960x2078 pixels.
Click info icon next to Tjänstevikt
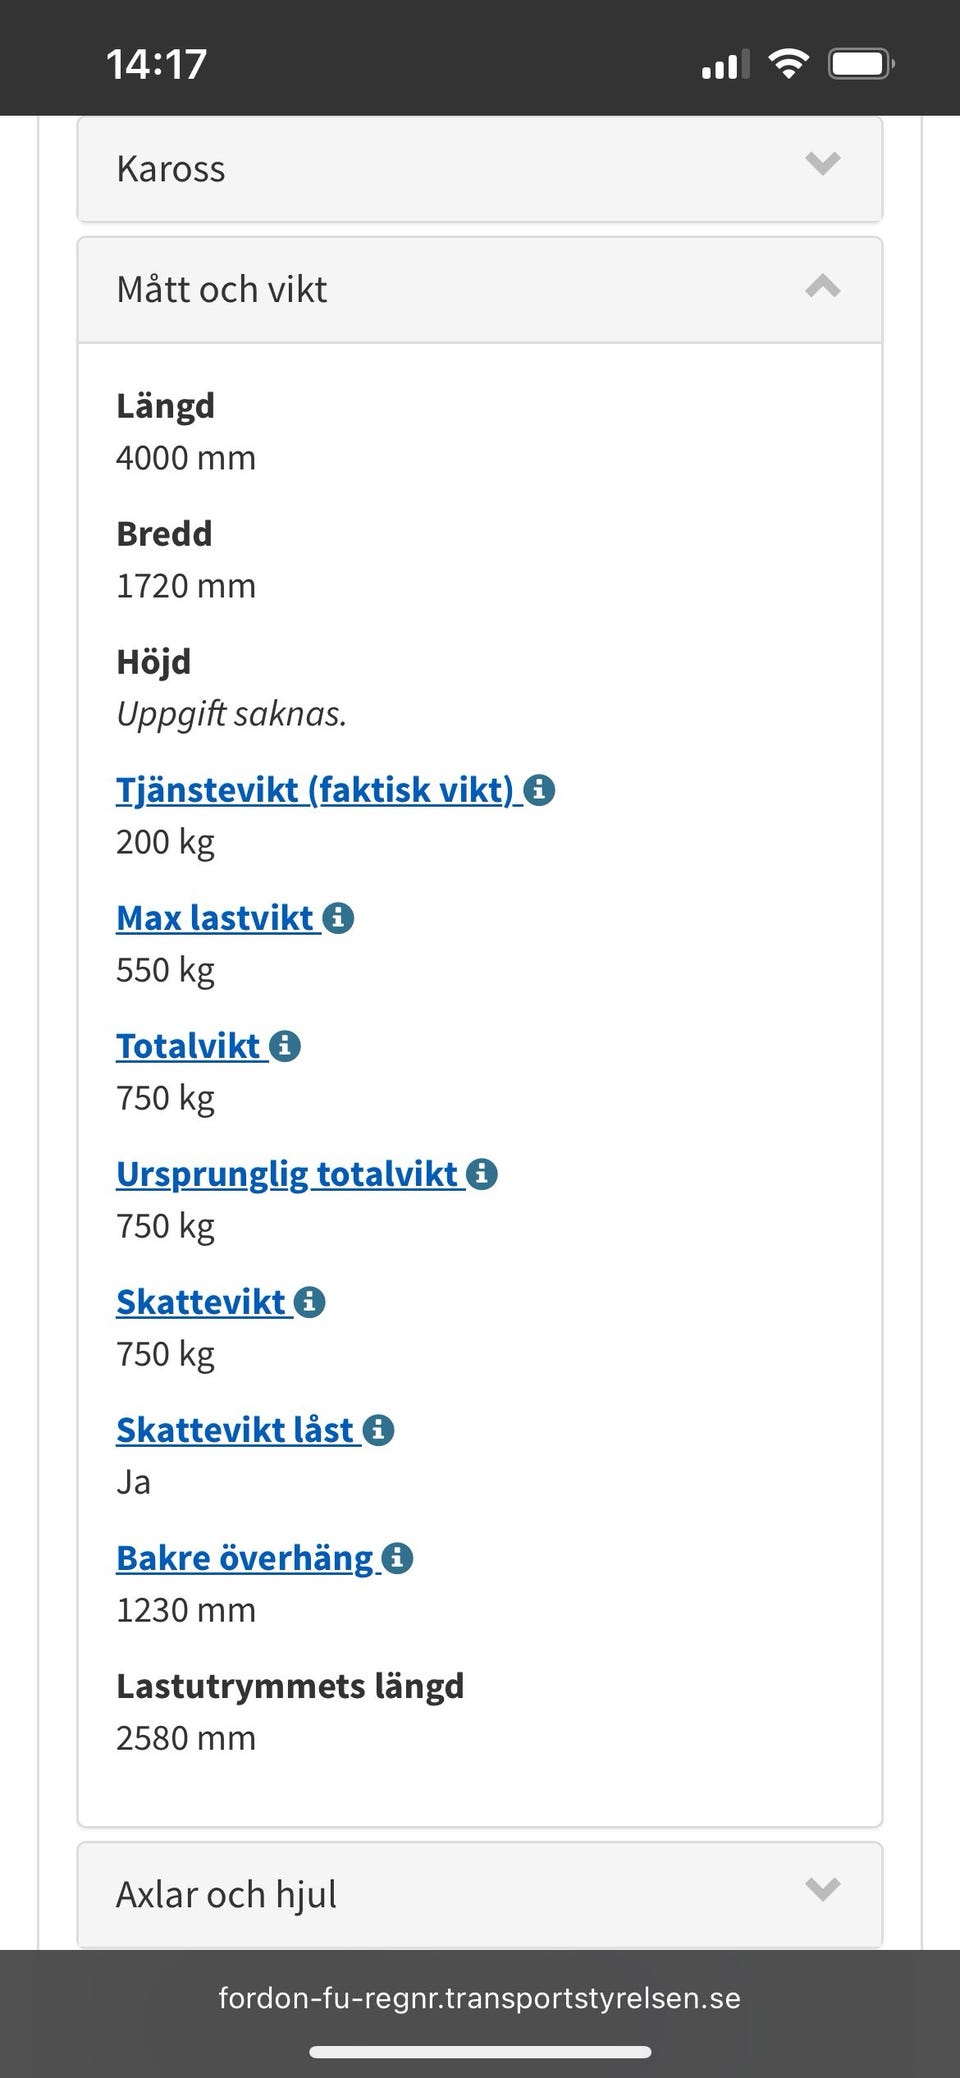540,790
